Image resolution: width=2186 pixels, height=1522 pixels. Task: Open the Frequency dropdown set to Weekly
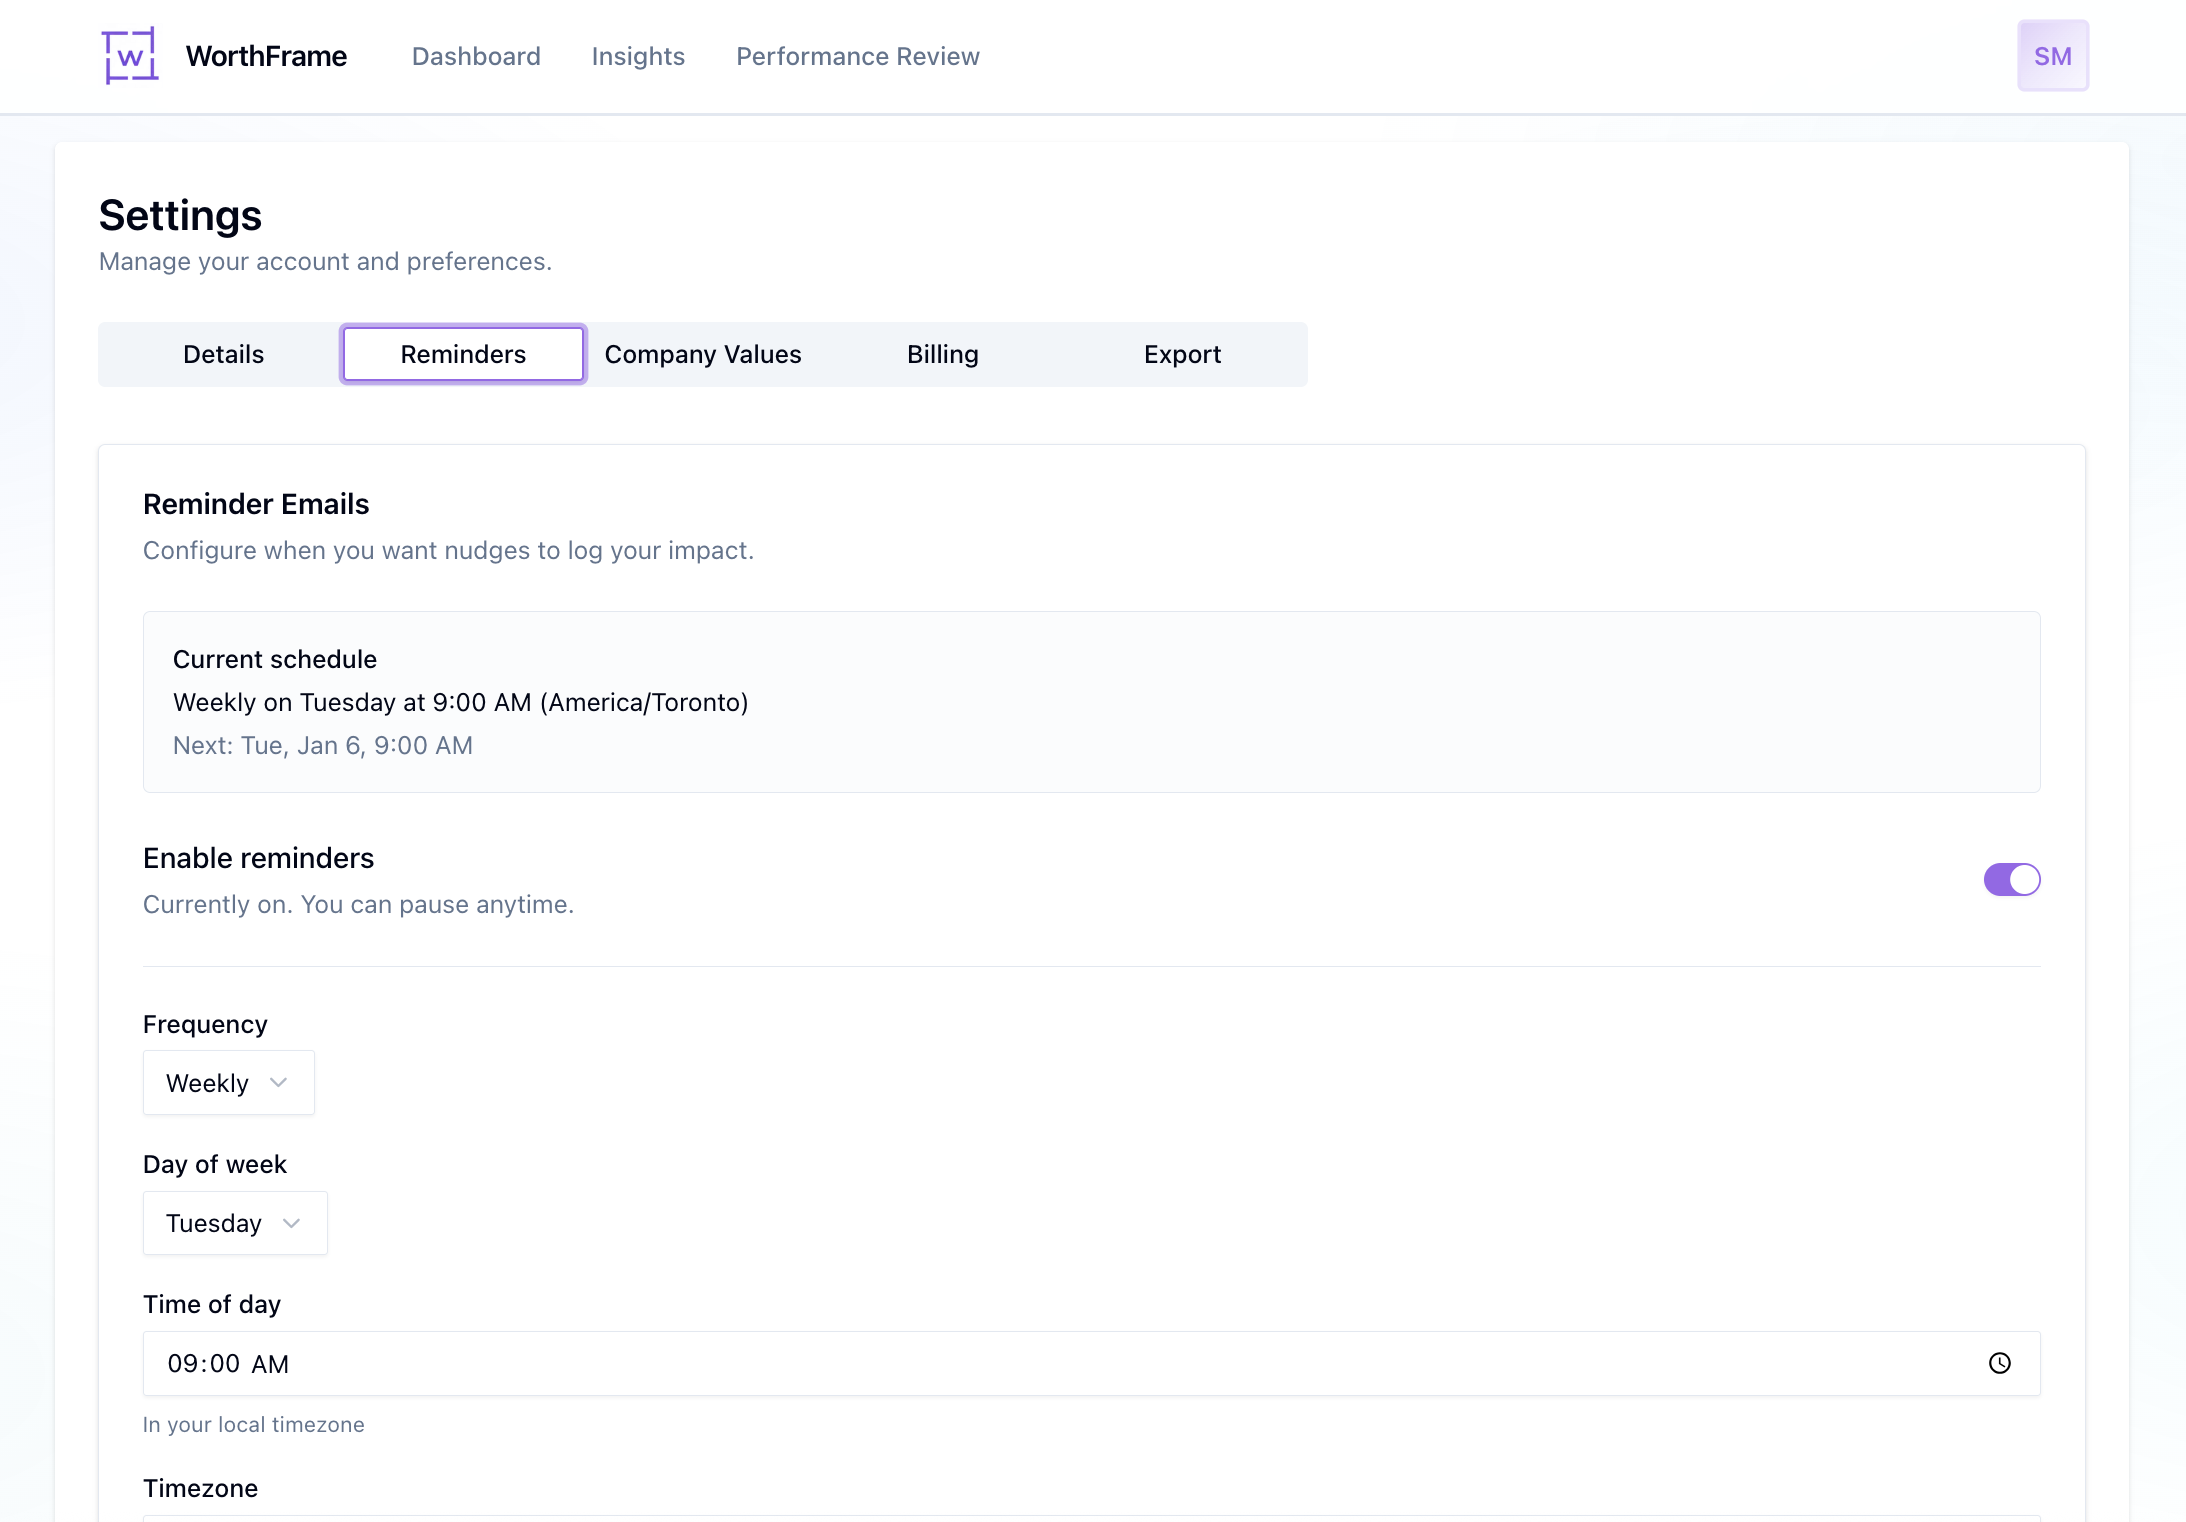tap(228, 1082)
